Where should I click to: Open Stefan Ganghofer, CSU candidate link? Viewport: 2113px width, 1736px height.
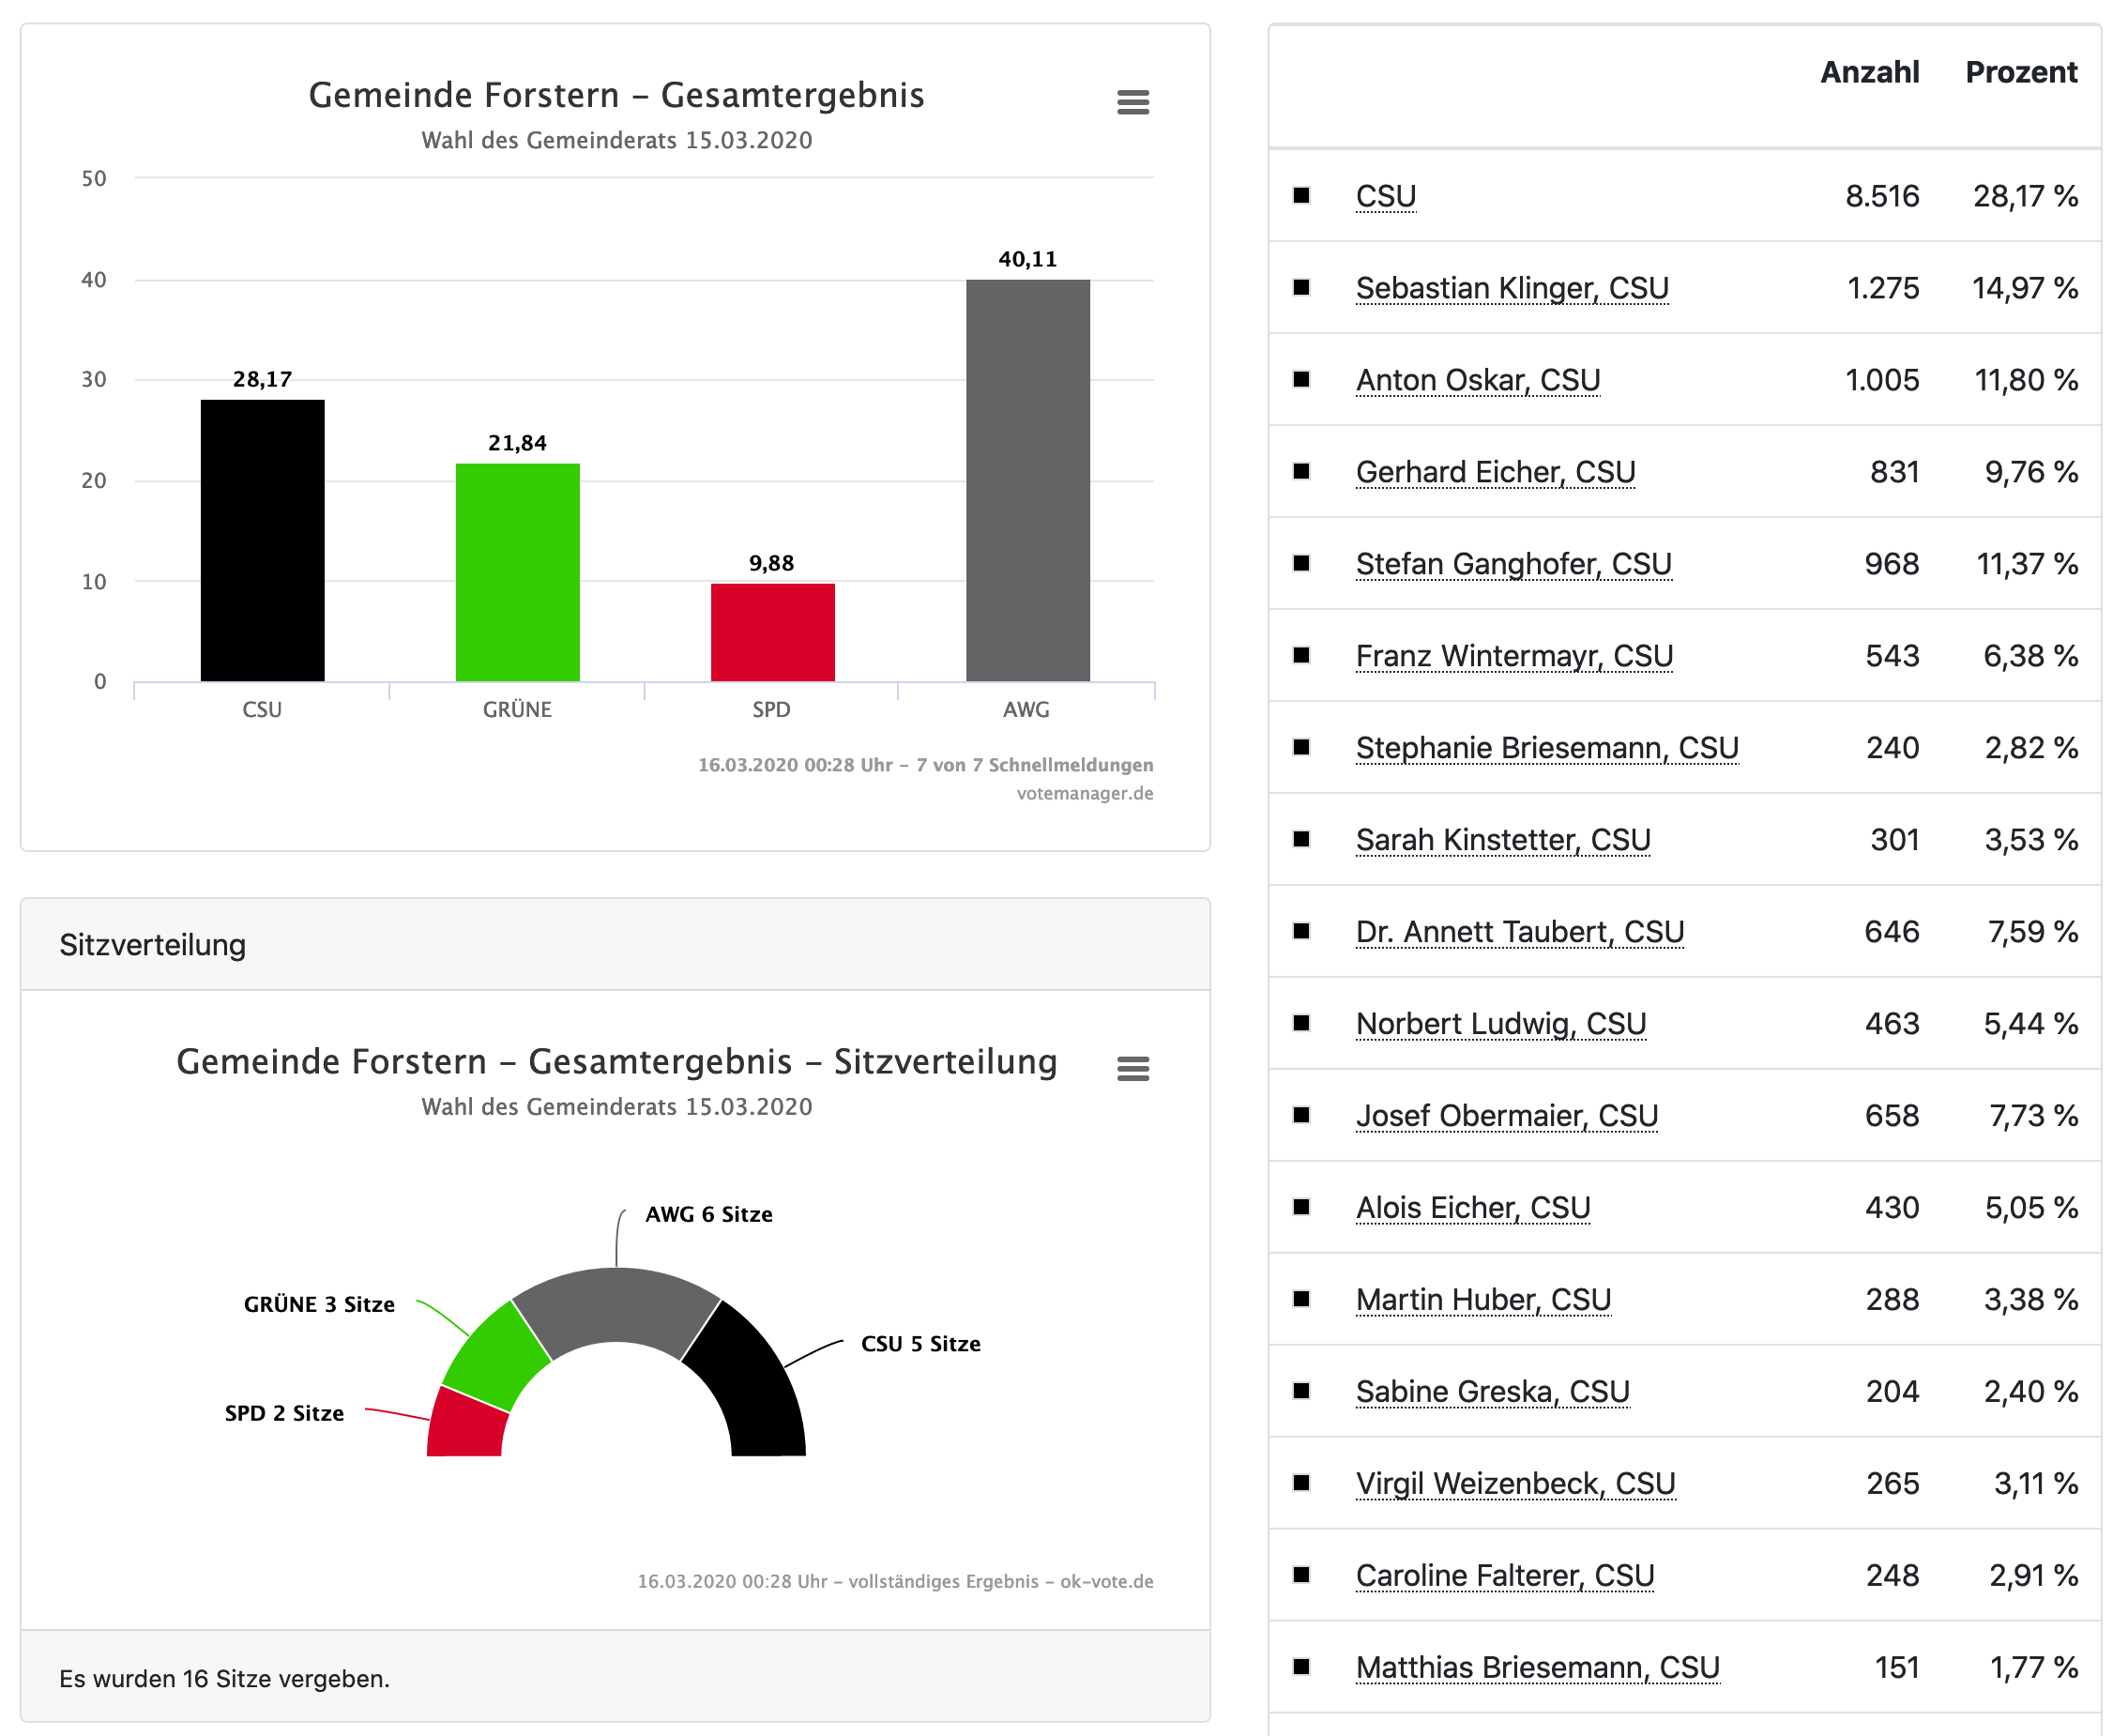pyautogui.click(x=1513, y=564)
